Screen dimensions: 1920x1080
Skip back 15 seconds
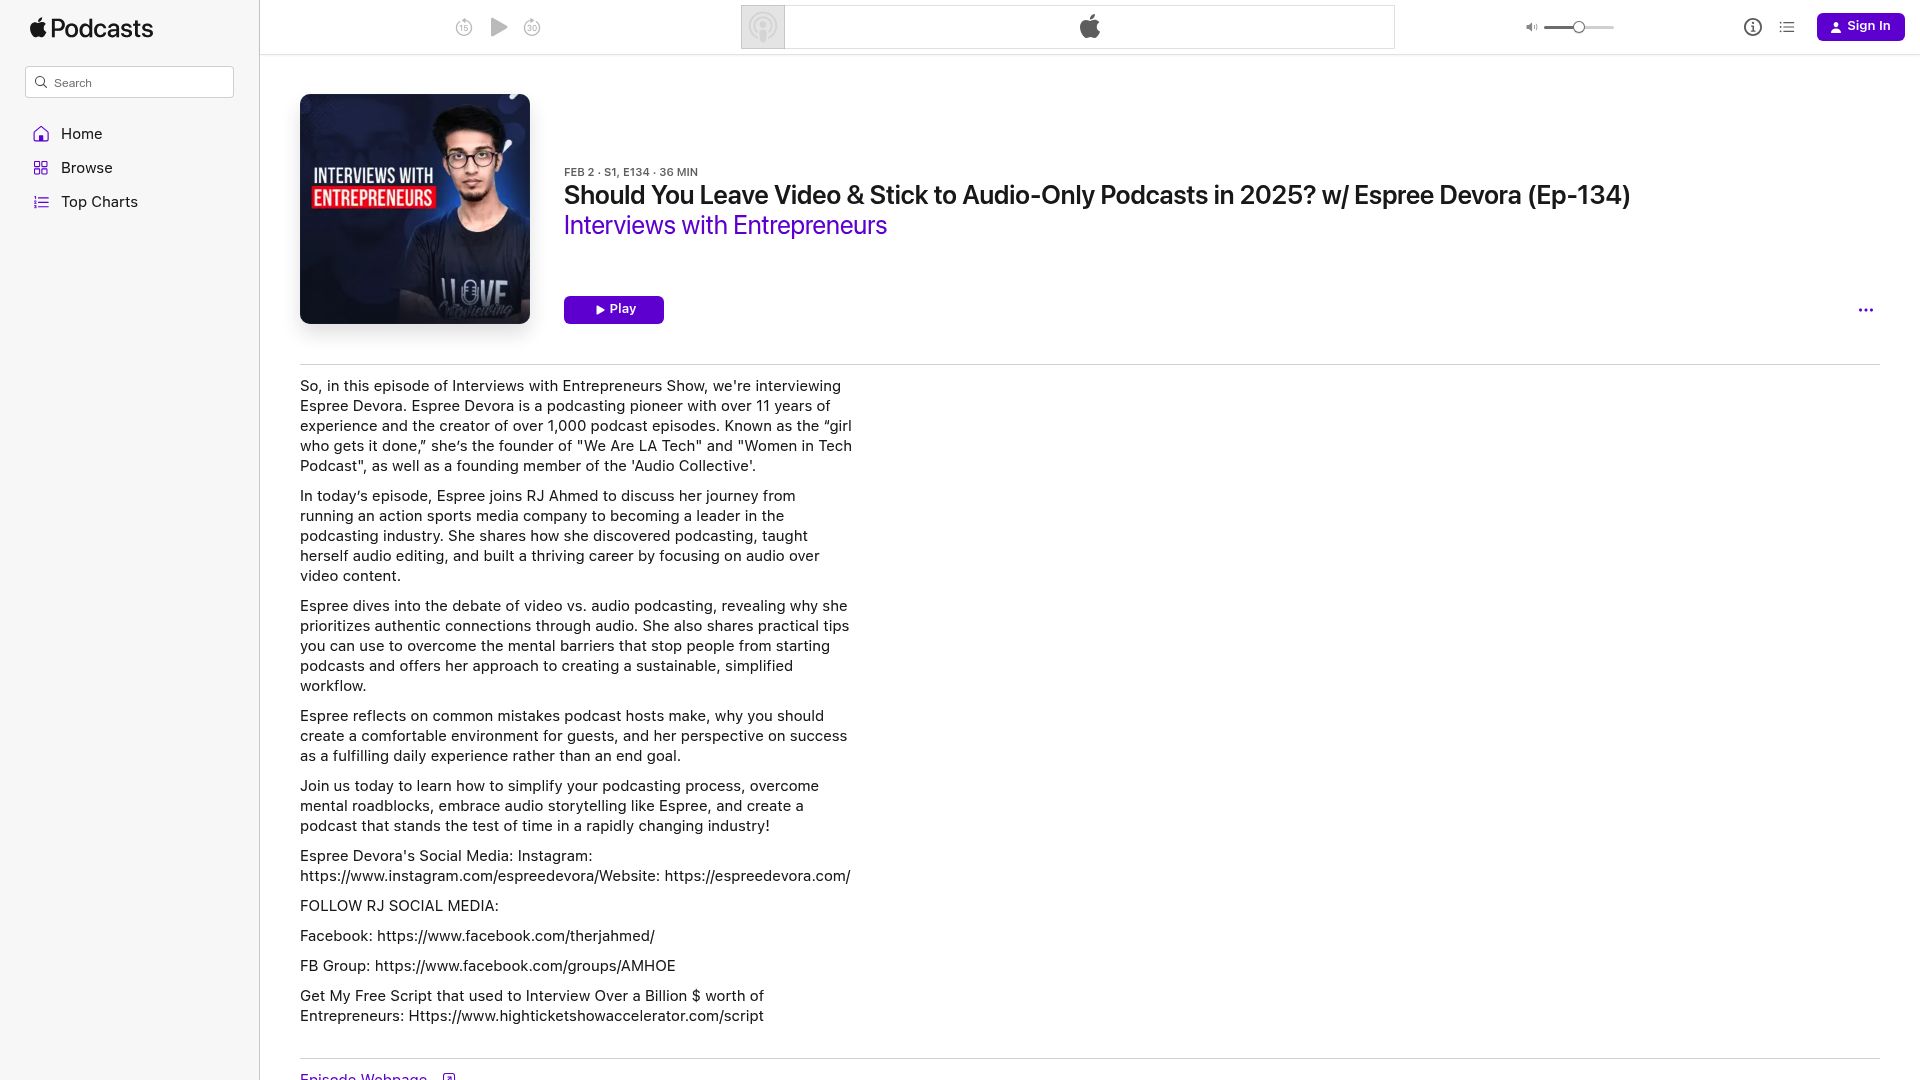click(463, 28)
